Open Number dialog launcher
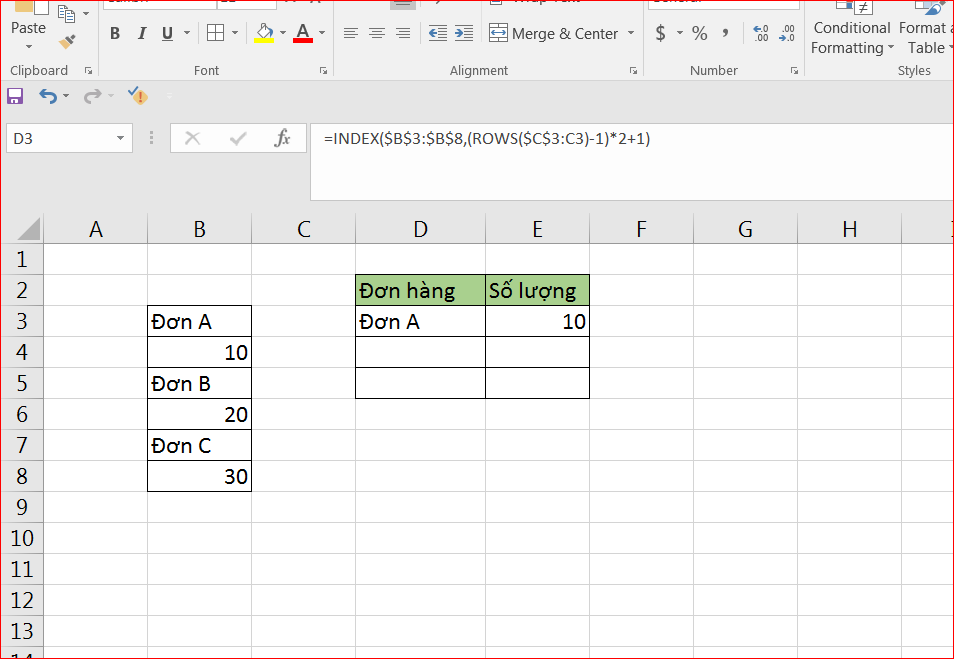Image resolution: width=954 pixels, height=659 pixels. coord(794,71)
